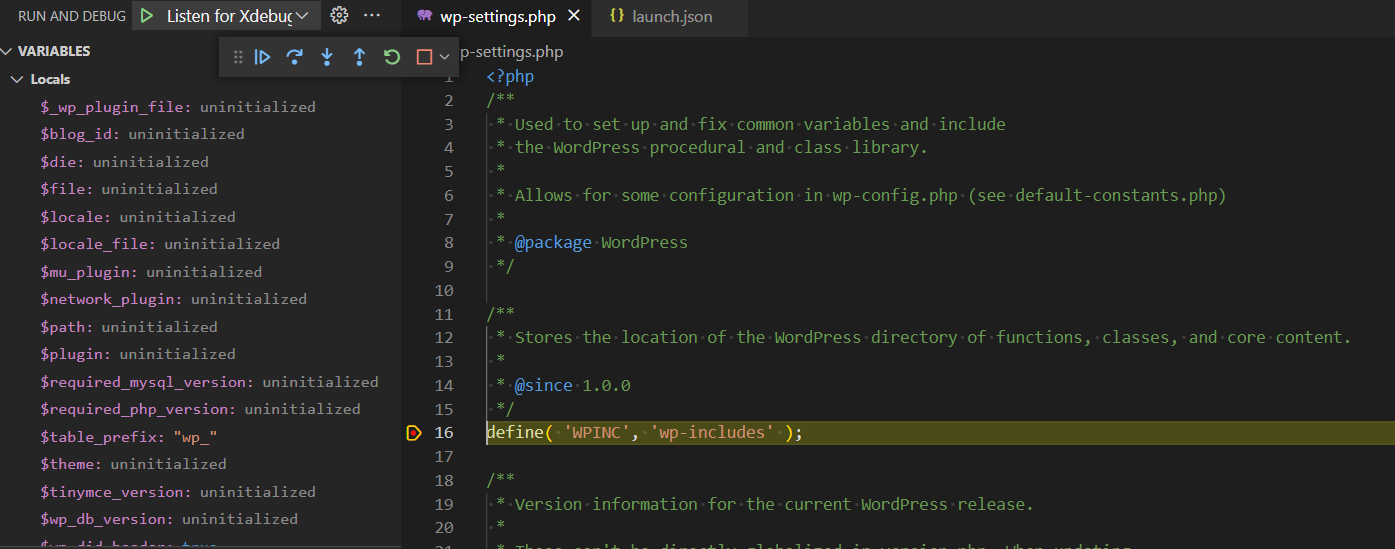Select the $_wp_plugin_file variable
1395x549 pixels.
[x=200, y=107]
